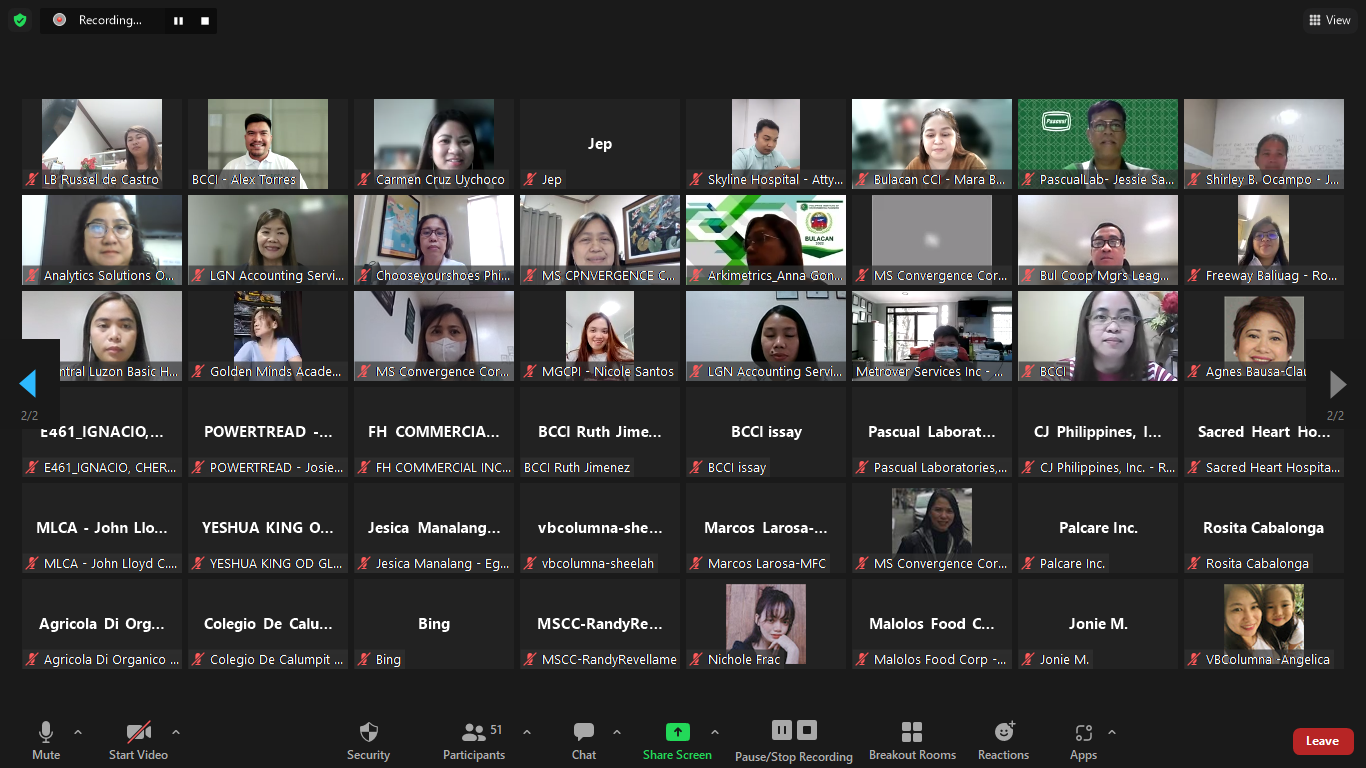Expand the arrow beside Apps
Screen dimensions: 1366x768
pos(1112,732)
